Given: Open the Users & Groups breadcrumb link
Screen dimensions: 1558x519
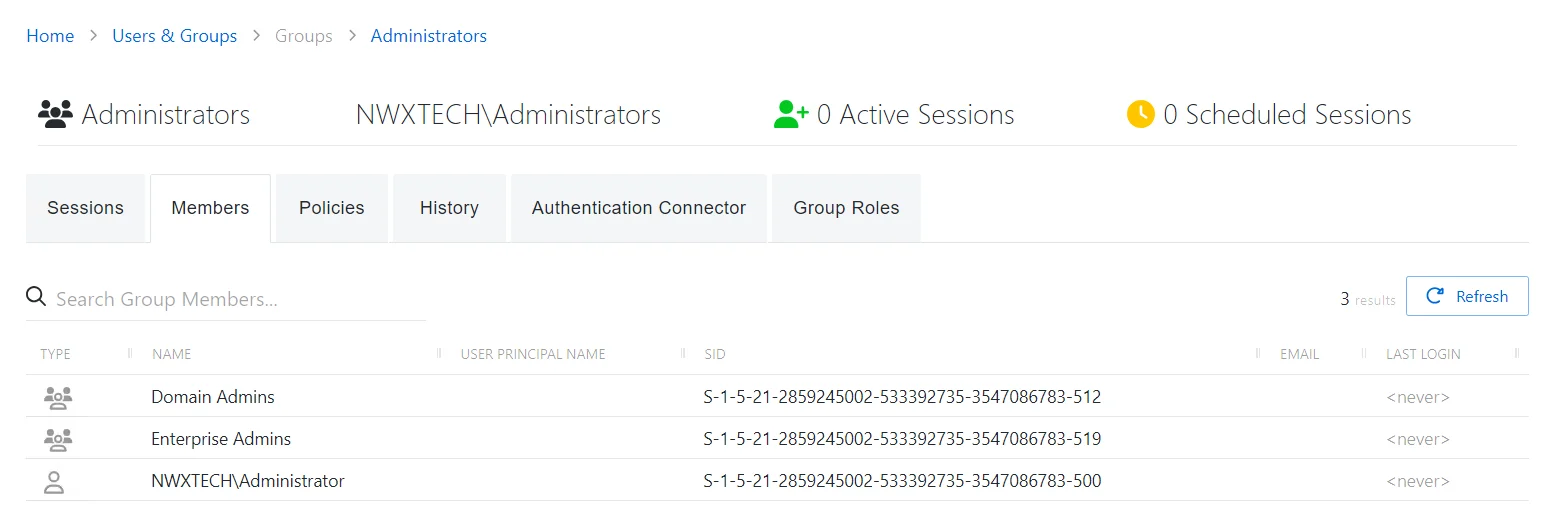Looking at the screenshot, I should click(175, 36).
